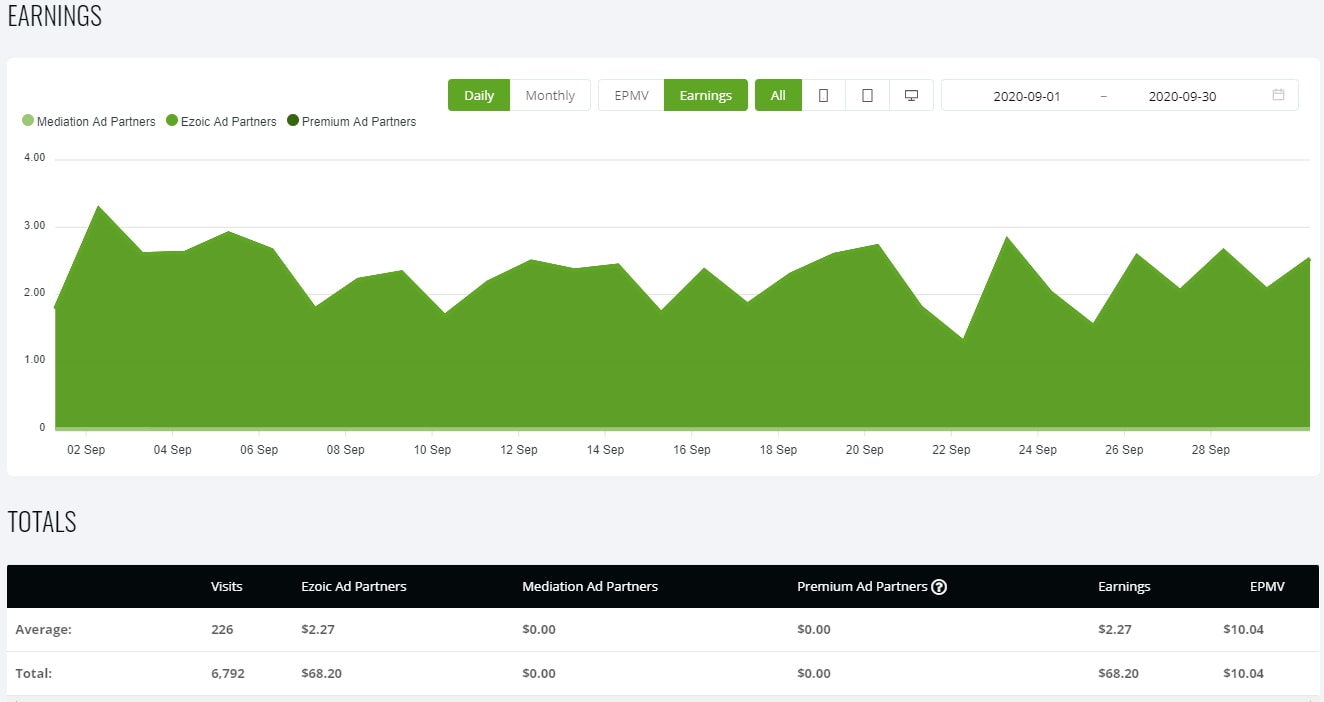Click the 12 Sep axis label
Screen dimensions: 1324x702
519,450
